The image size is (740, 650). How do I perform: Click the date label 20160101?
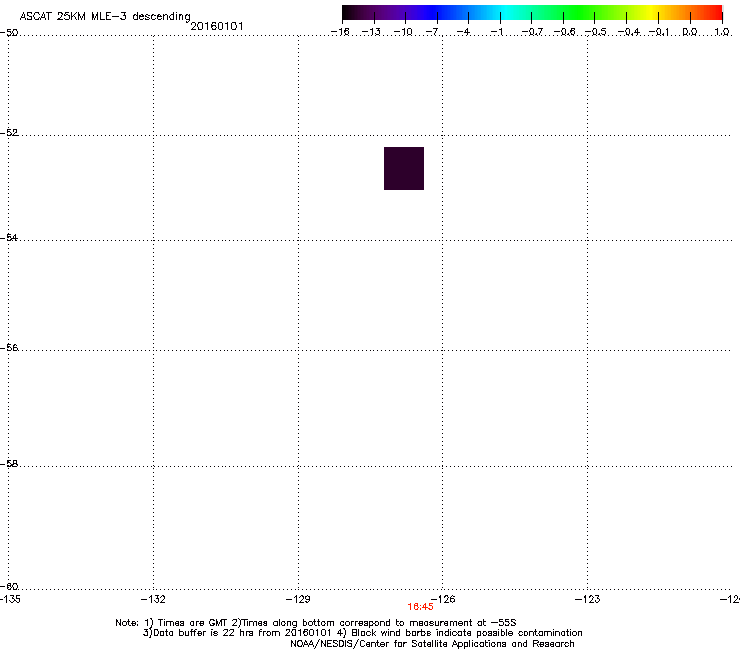[x=217, y=26]
